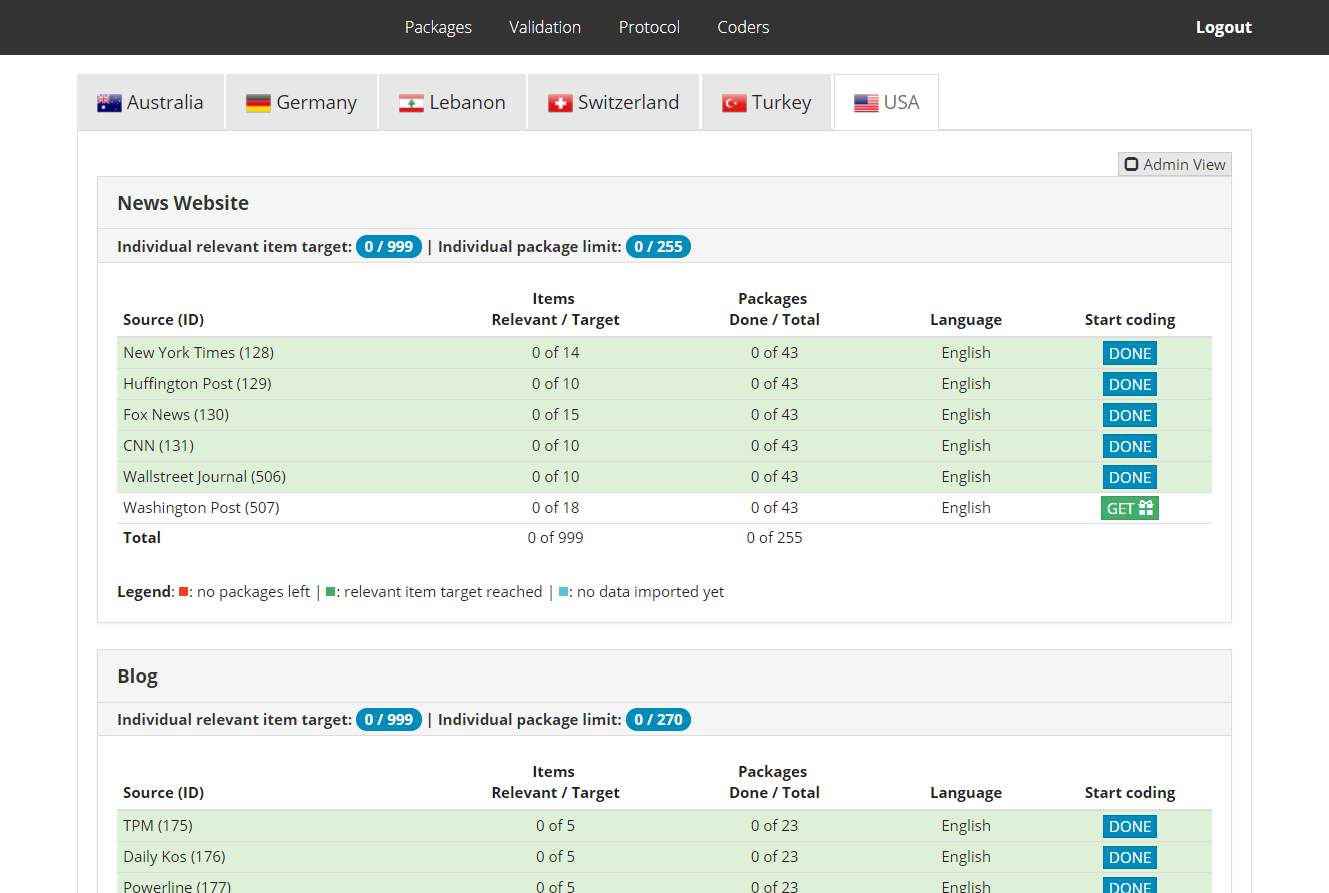This screenshot has width=1329, height=893.
Task: Click the Washington Post (507) source name
Action: (x=201, y=507)
